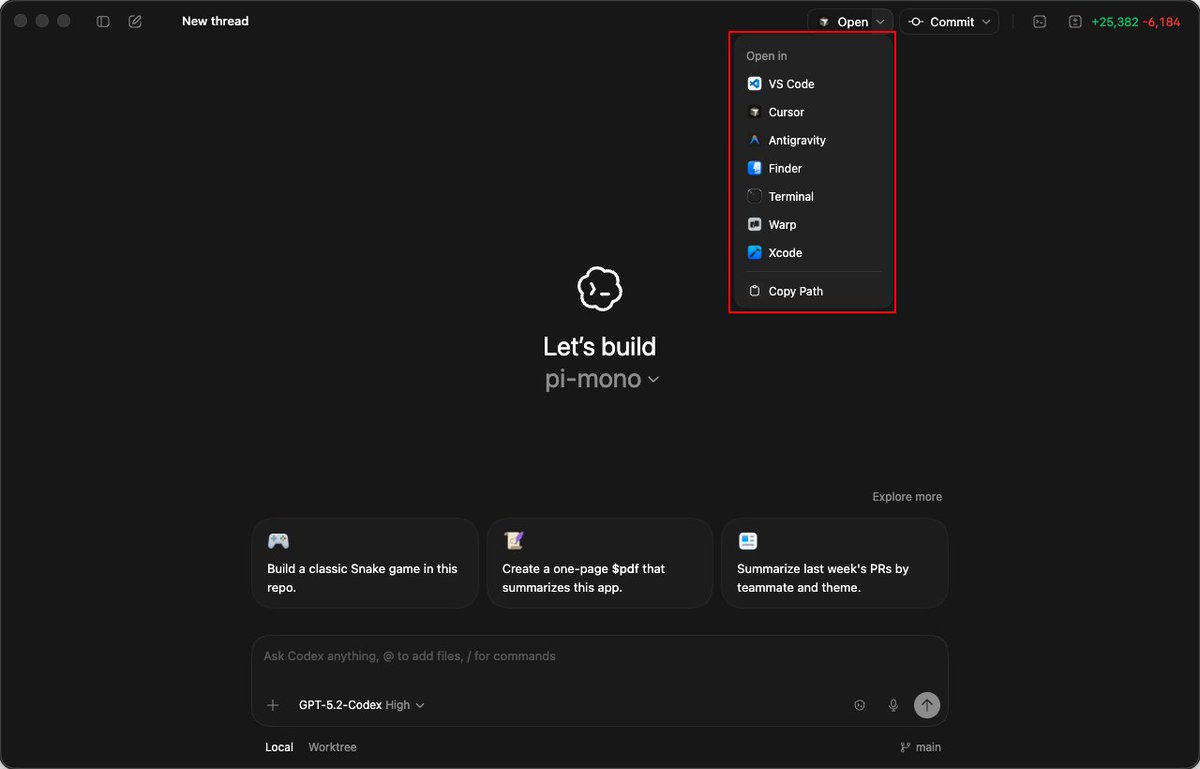The height and width of the screenshot is (769, 1200).
Task: Click the Terminal app icon in menu
Action: (755, 196)
